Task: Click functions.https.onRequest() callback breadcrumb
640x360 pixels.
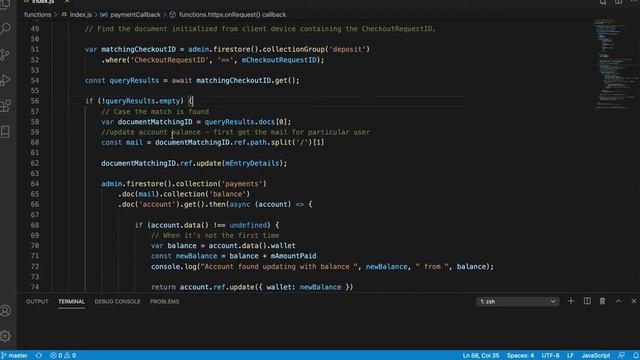Action: (x=228, y=15)
